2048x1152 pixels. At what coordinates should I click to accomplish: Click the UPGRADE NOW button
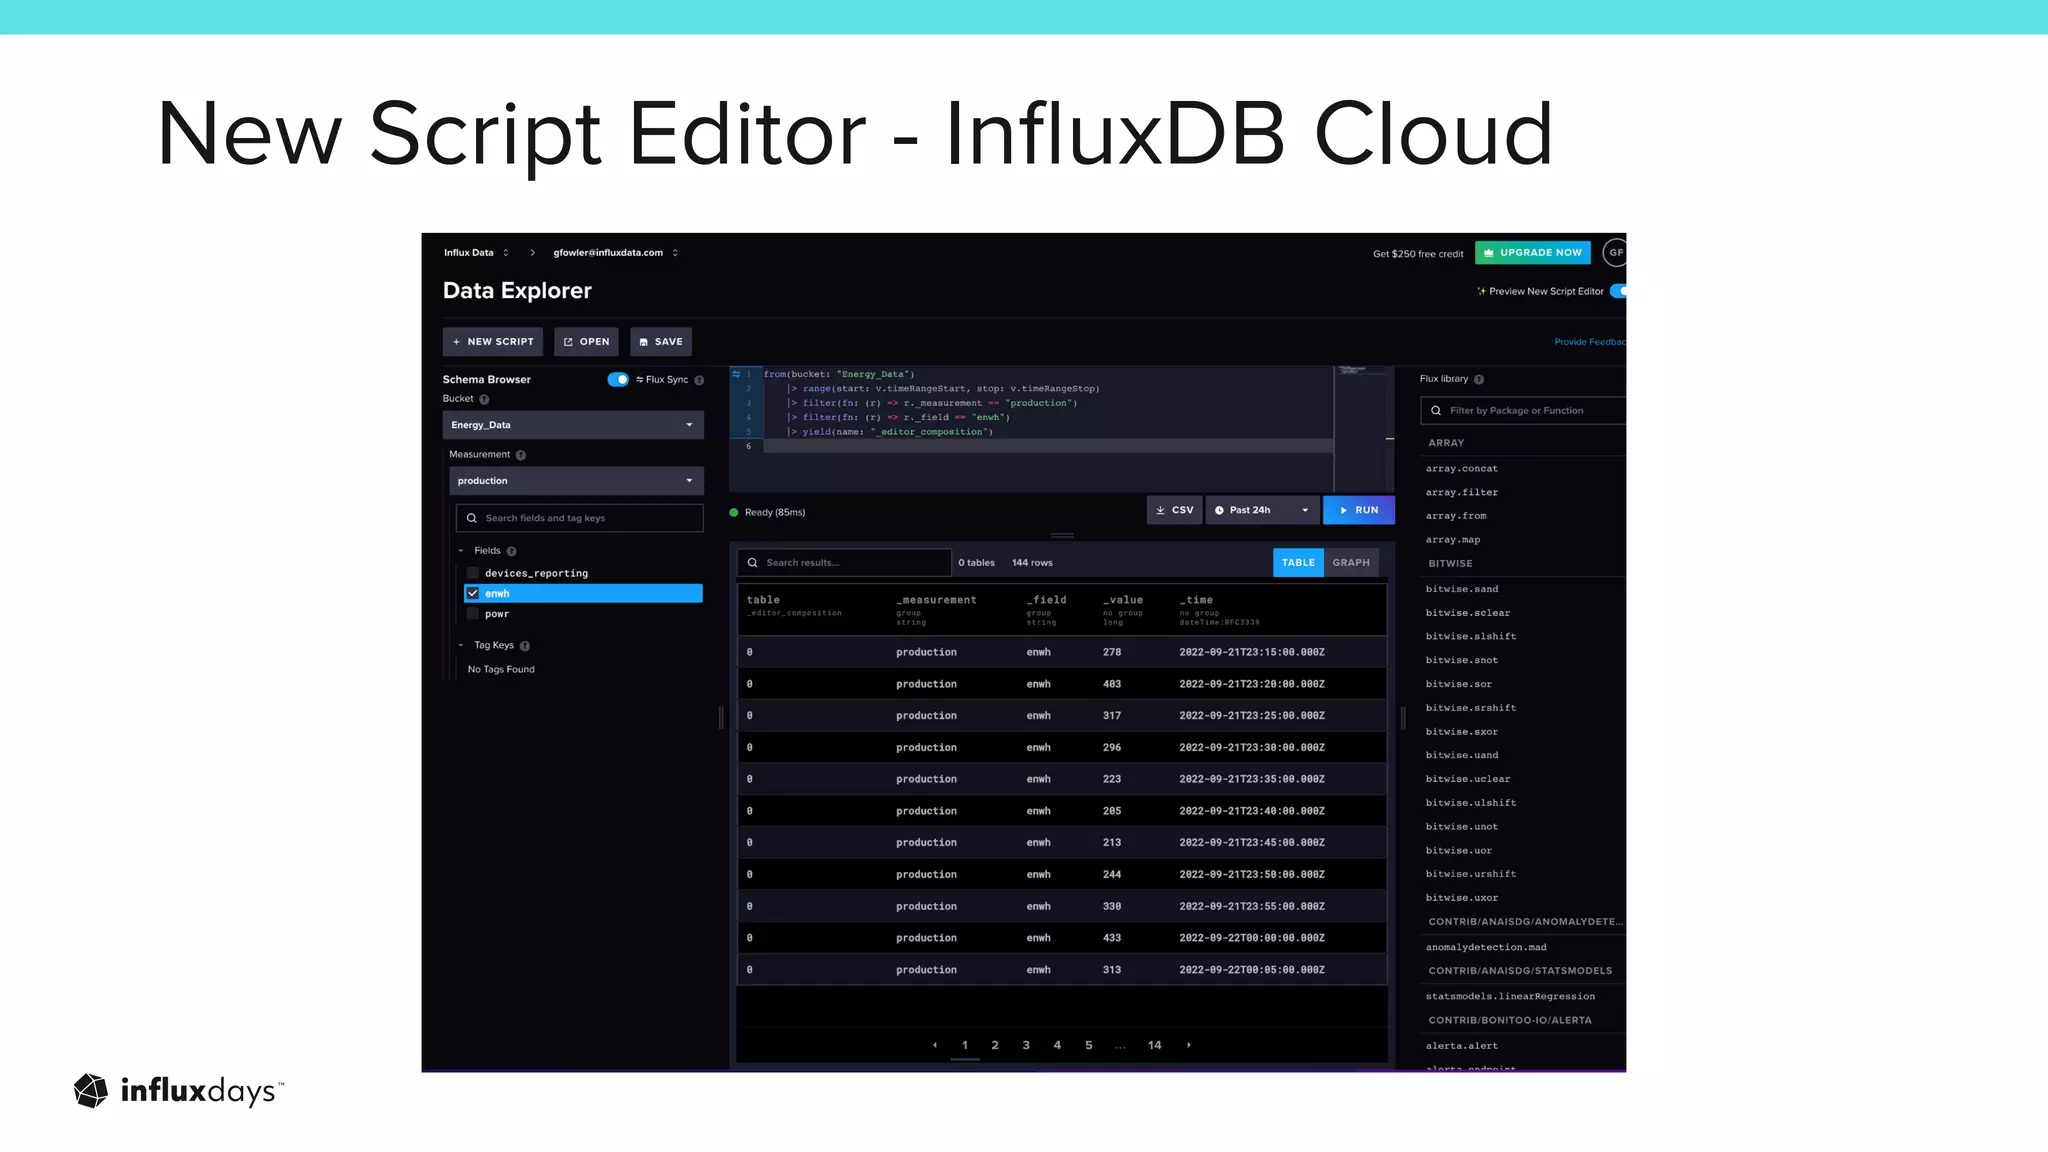tap(1533, 253)
